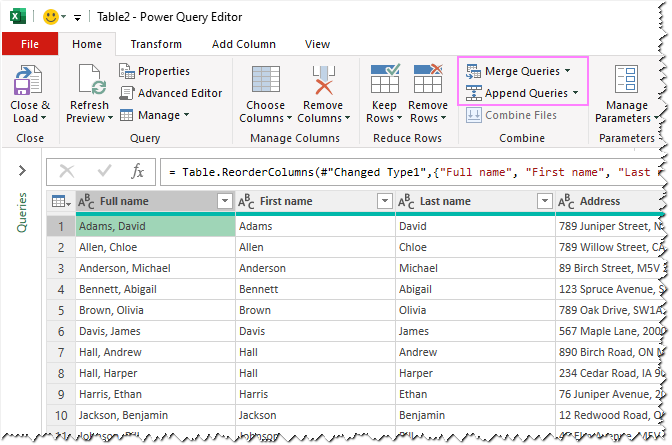Click the Keep Rows icon

click(x=384, y=78)
